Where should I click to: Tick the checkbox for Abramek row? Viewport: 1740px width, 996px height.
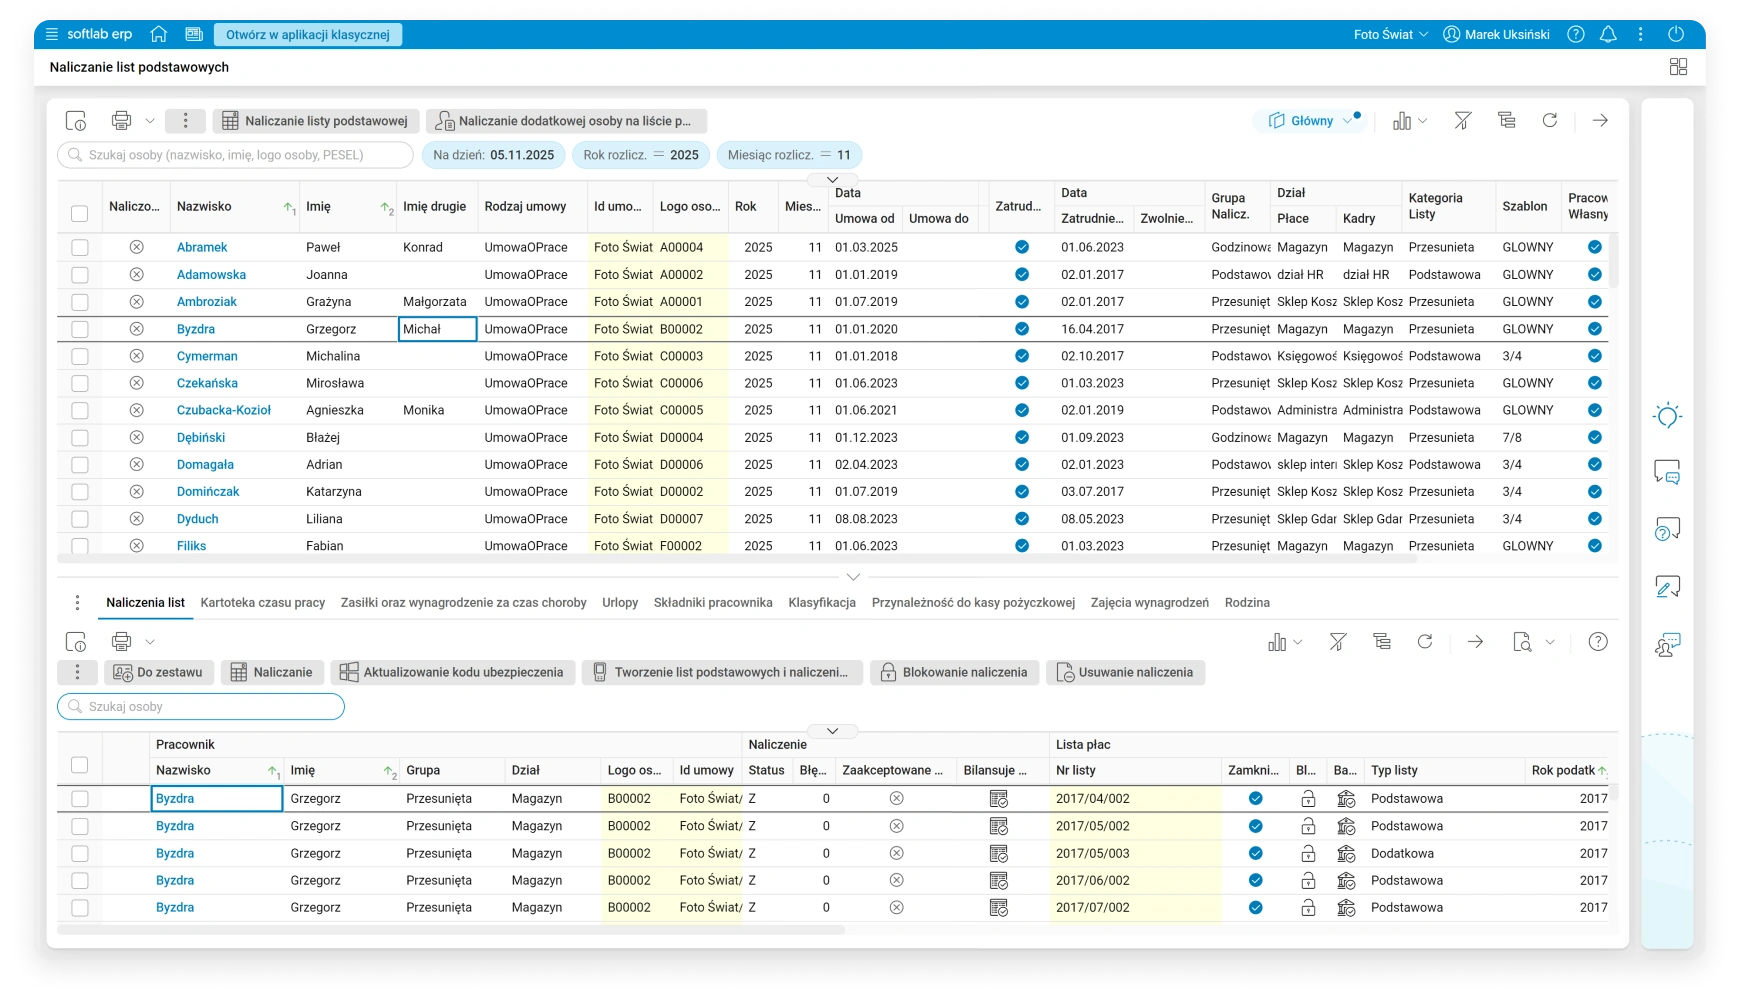tap(80, 247)
